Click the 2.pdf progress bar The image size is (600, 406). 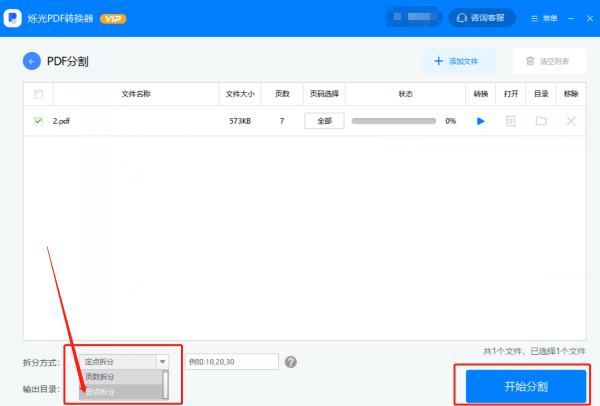click(394, 121)
